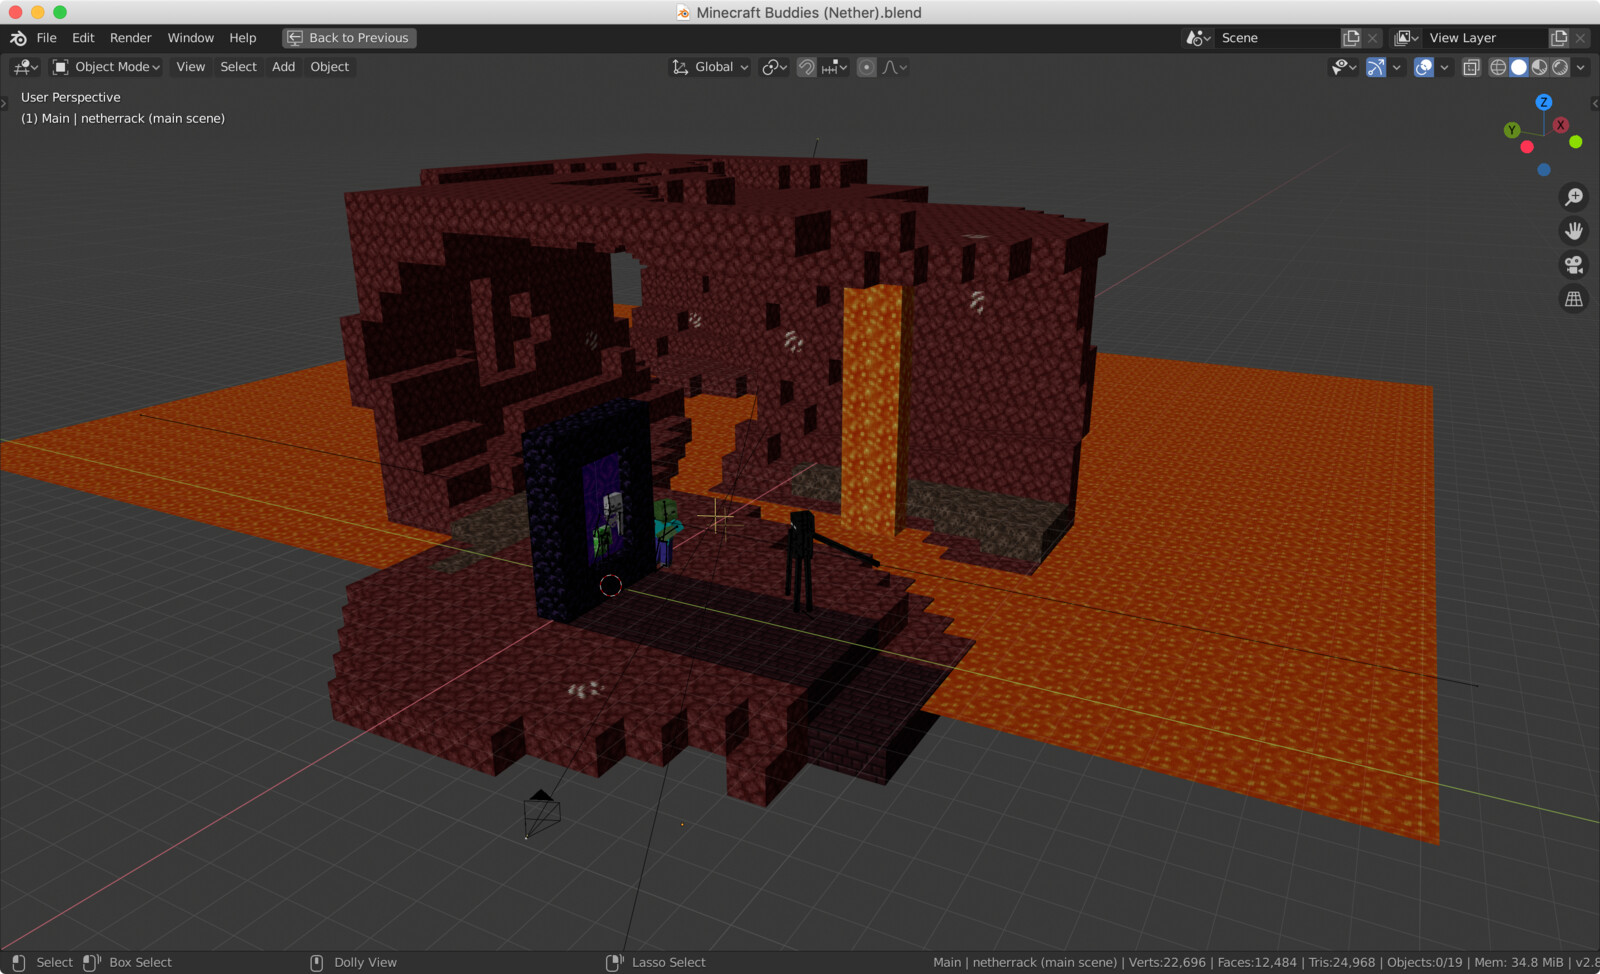Screen dimensions: 1600x974
Task: Open the viewport View menu
Action: point(191,67)
